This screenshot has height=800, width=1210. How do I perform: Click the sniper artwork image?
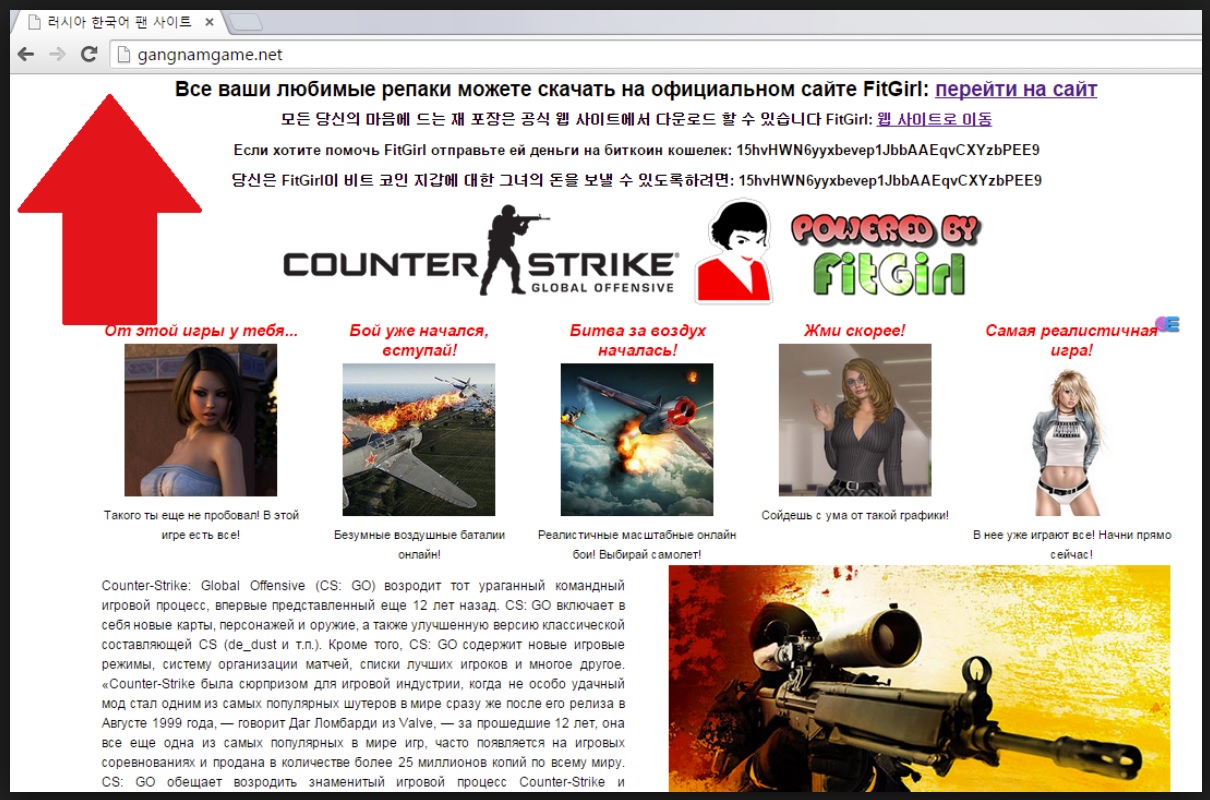click(919, 678)
